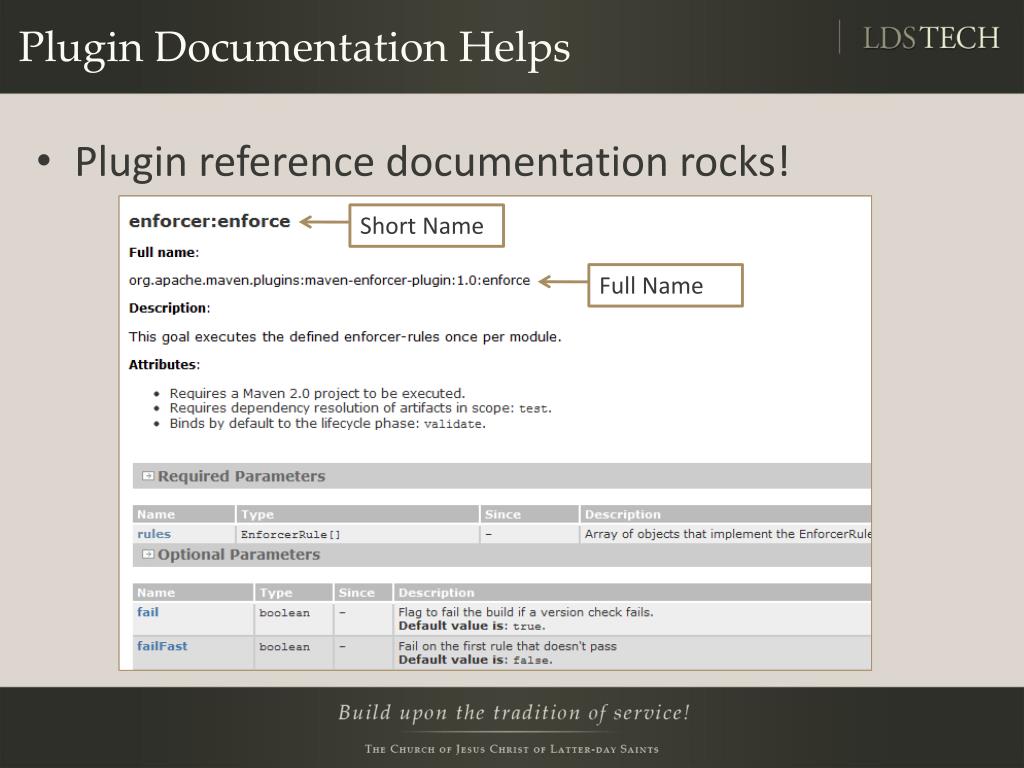Click the bold 'Full name:' label

[x=164, y=253]
